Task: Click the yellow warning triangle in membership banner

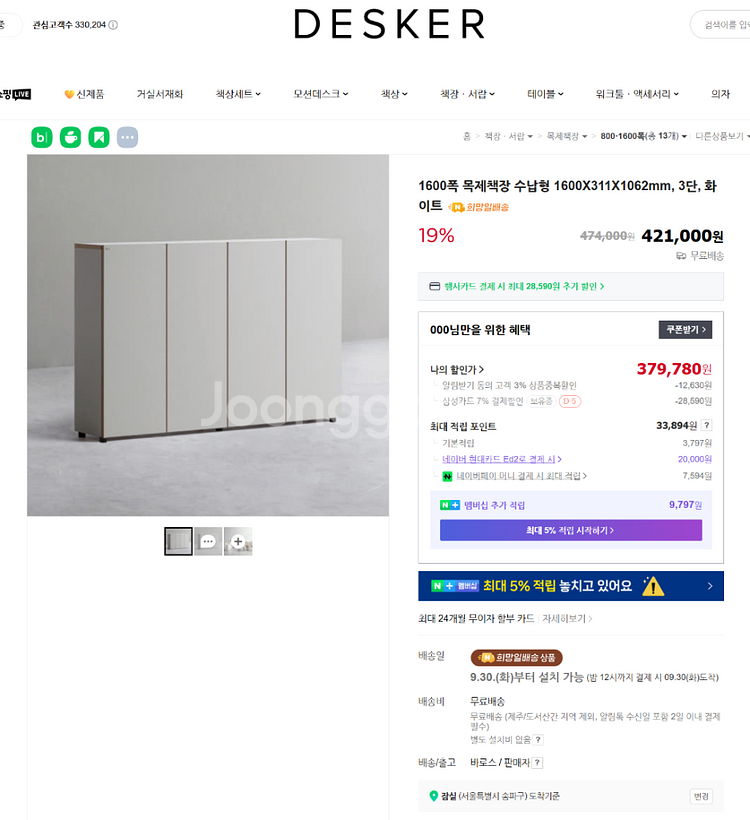Action: tap(652, 586)
